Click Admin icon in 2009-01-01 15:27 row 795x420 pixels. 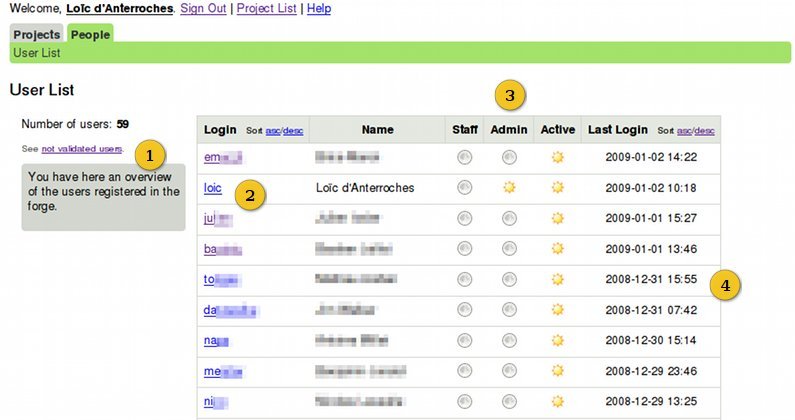509,219
